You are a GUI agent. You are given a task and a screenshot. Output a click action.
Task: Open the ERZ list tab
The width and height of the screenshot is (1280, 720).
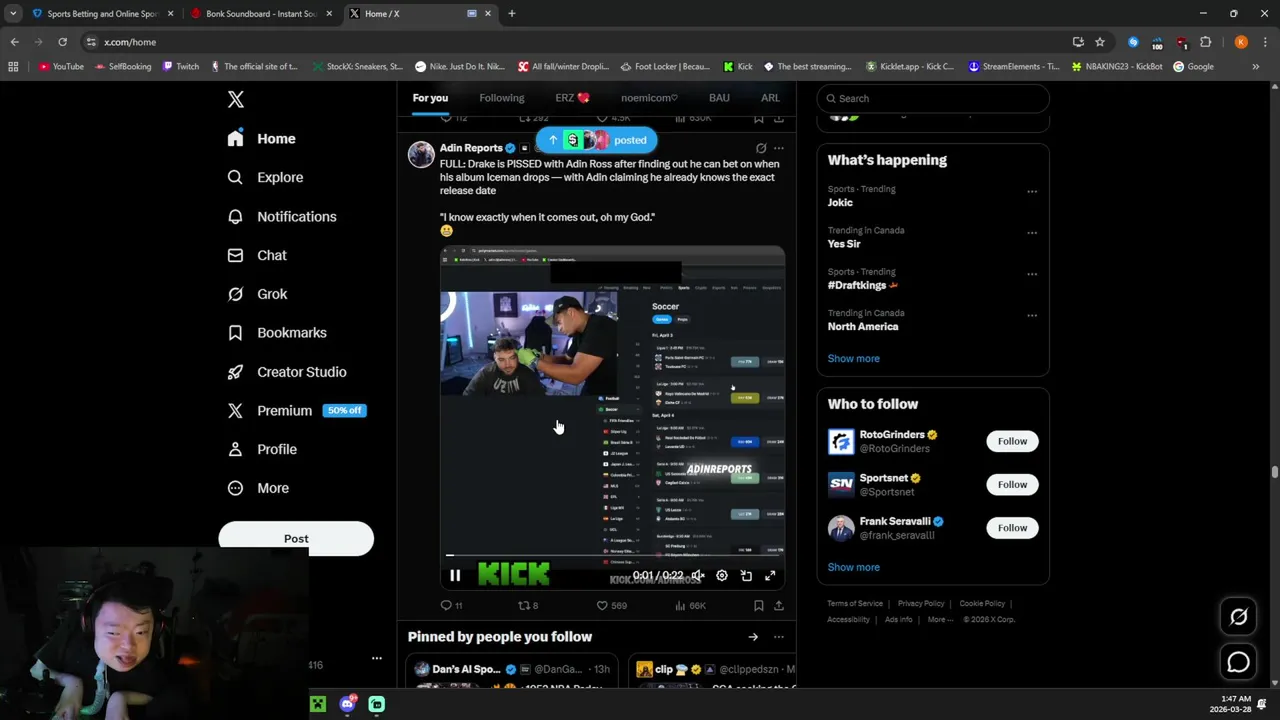click(x=573, y=98)
